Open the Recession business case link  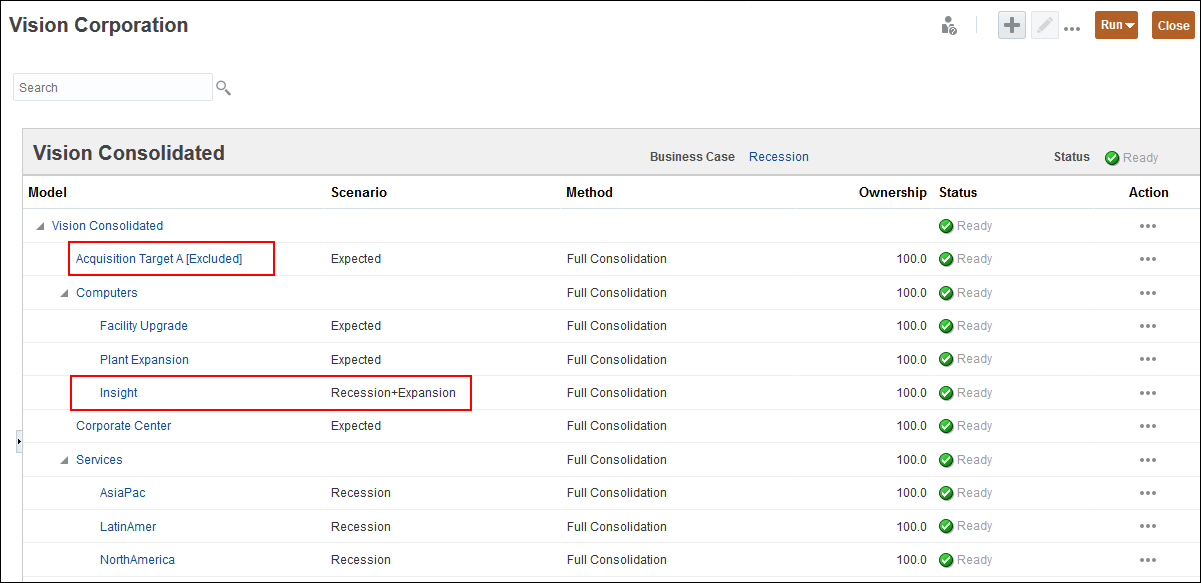[778, 157]
